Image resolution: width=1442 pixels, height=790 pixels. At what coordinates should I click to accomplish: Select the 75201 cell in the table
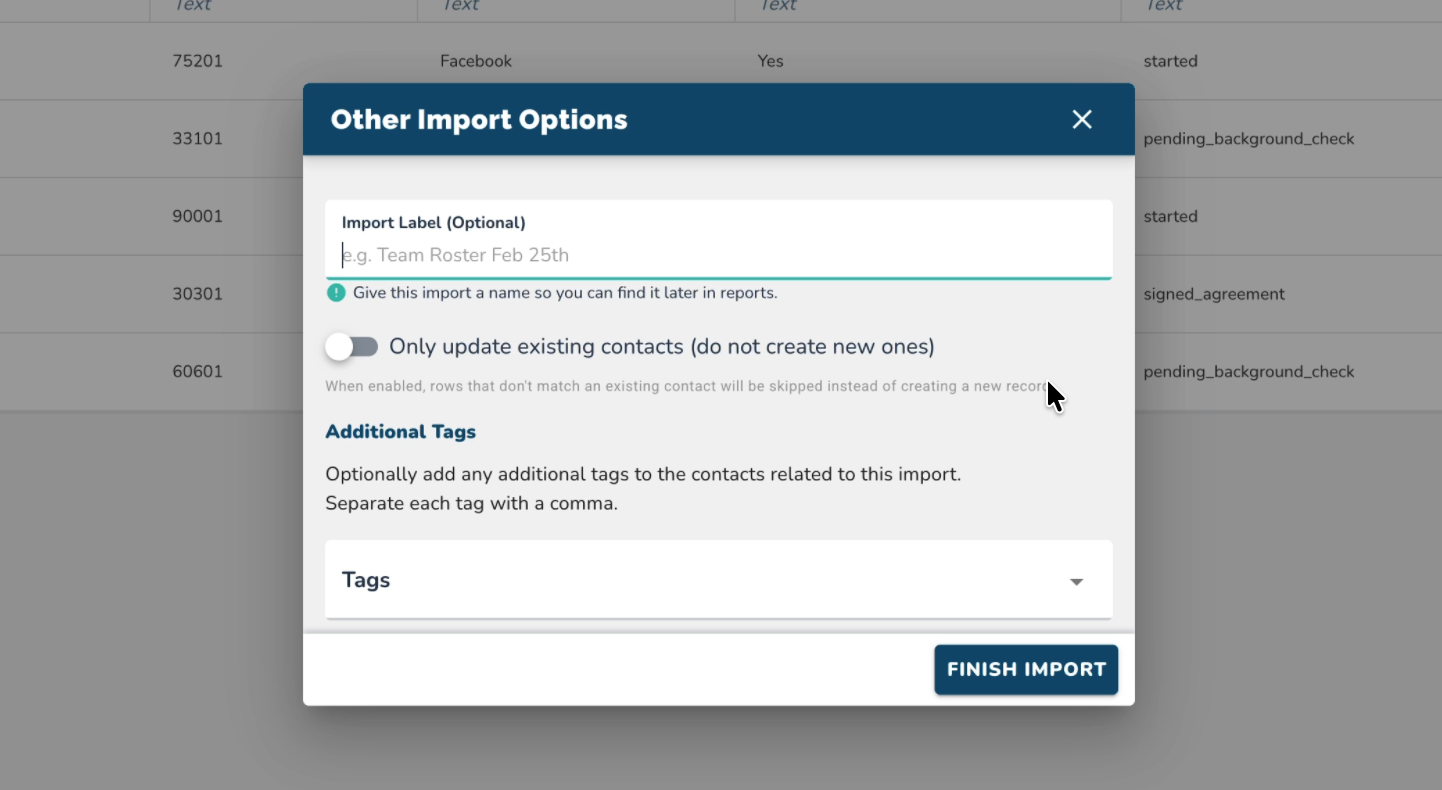coord(198,61)
